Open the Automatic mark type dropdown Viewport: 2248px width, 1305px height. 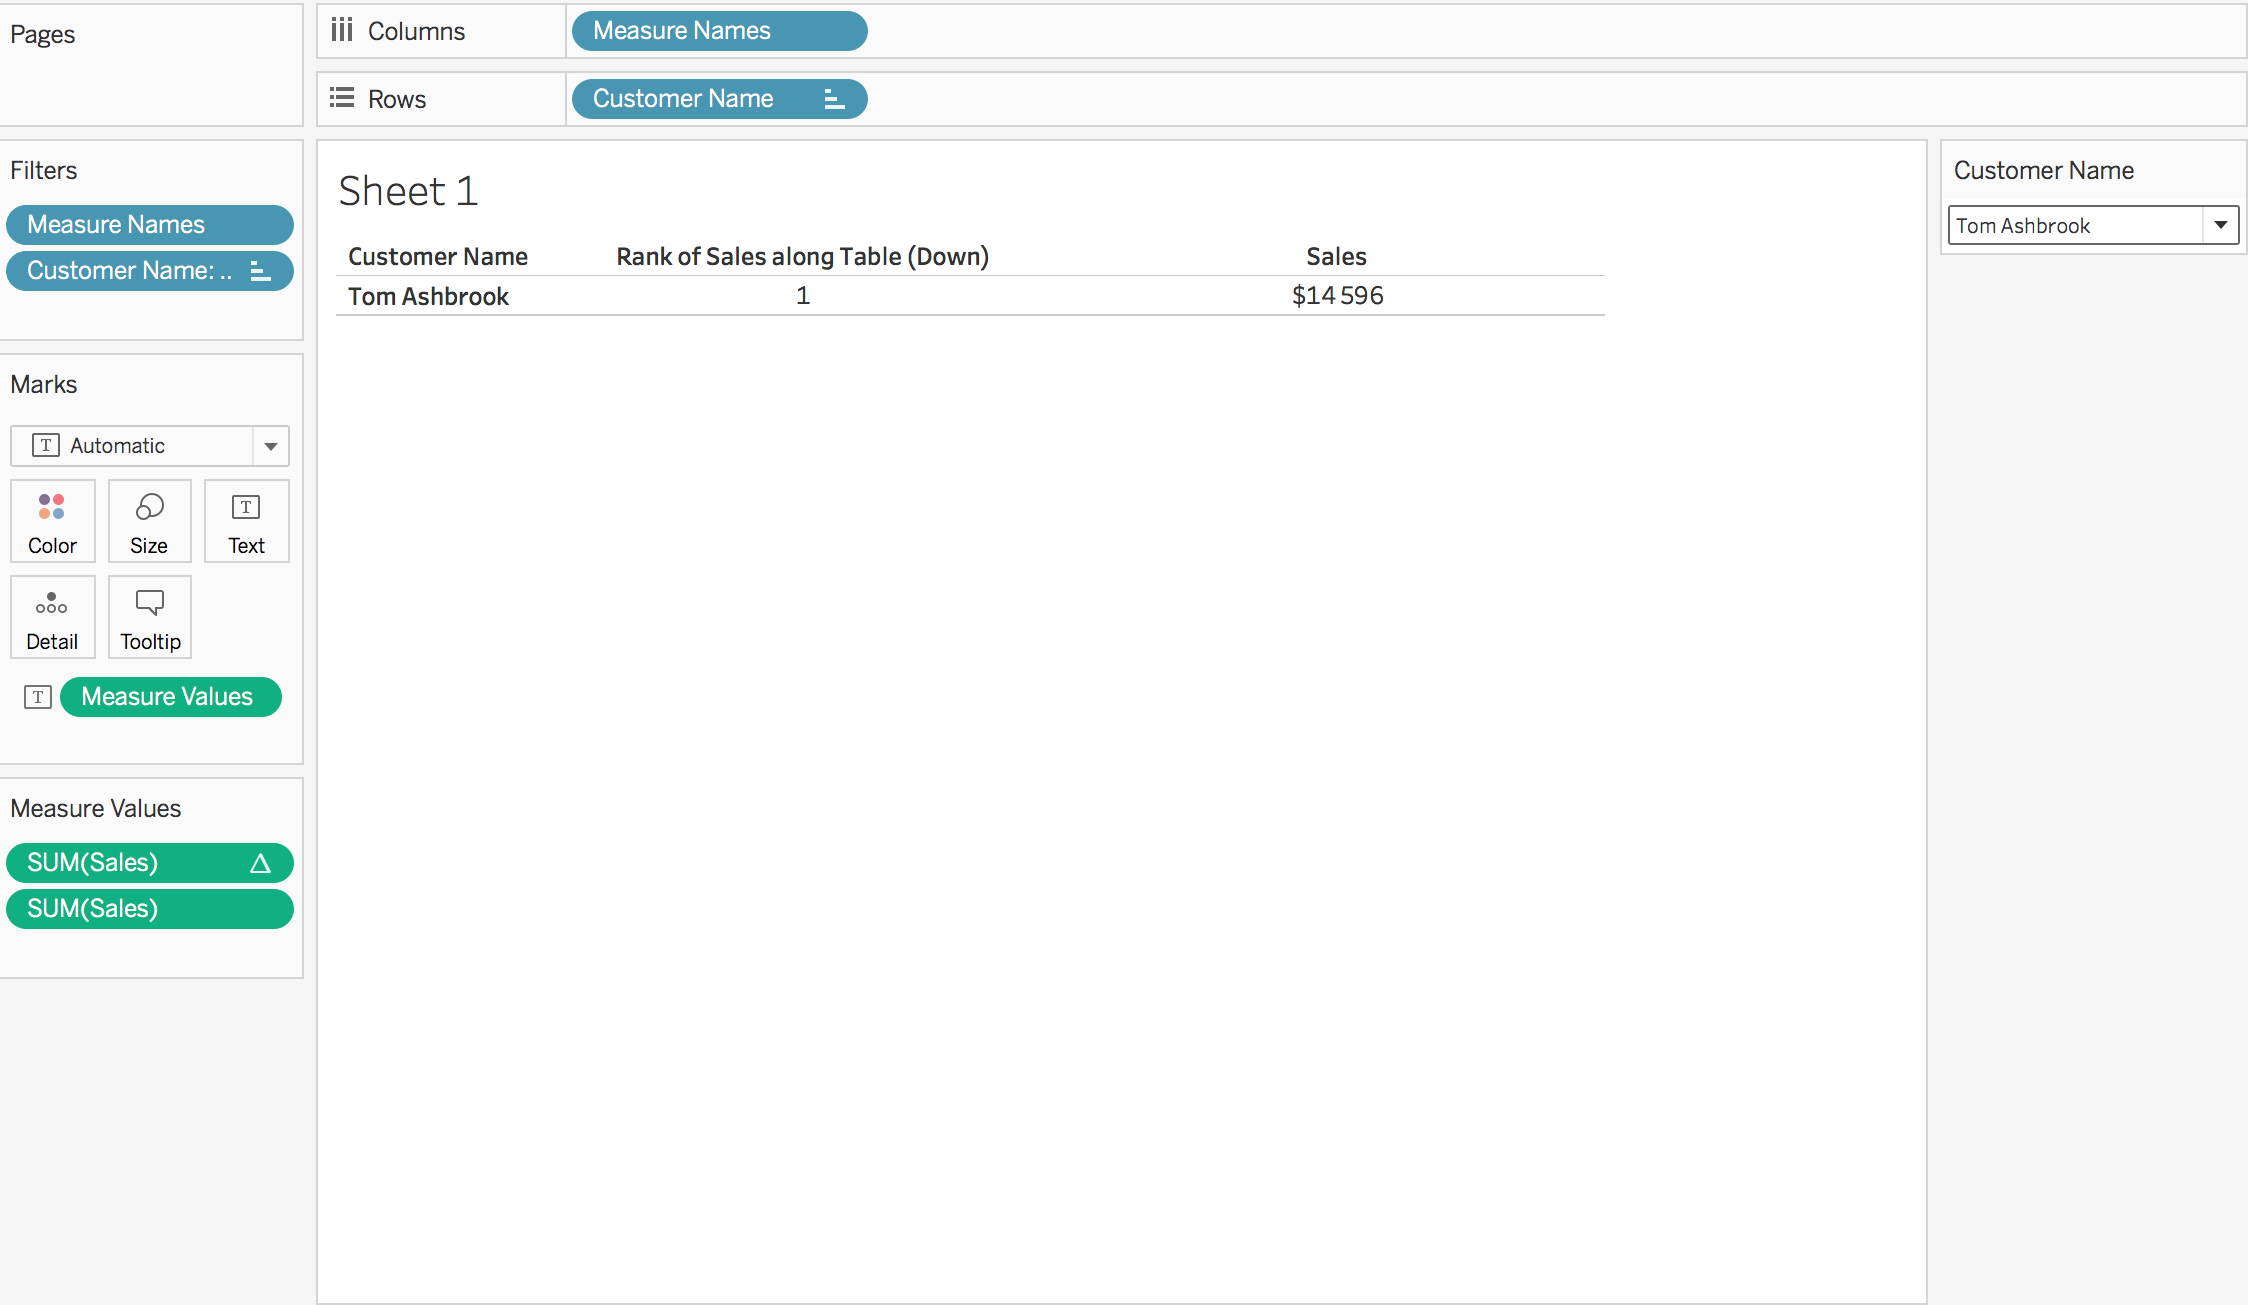click(270, 446)
